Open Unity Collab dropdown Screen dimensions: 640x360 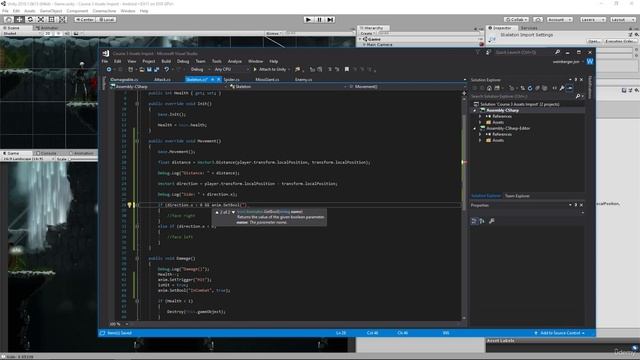coord(517,20)
